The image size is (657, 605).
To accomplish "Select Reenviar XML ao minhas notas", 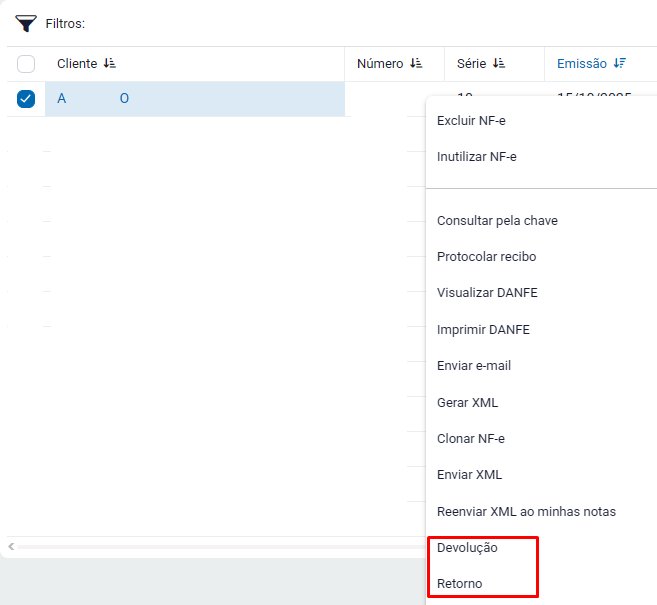I will click(526, 512).
